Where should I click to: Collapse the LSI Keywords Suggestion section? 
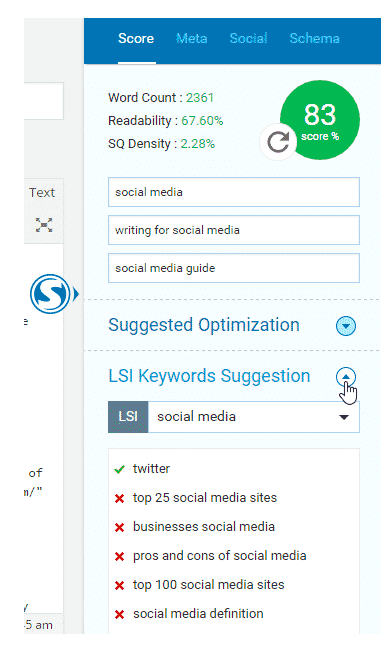click(x=346, y=377)
